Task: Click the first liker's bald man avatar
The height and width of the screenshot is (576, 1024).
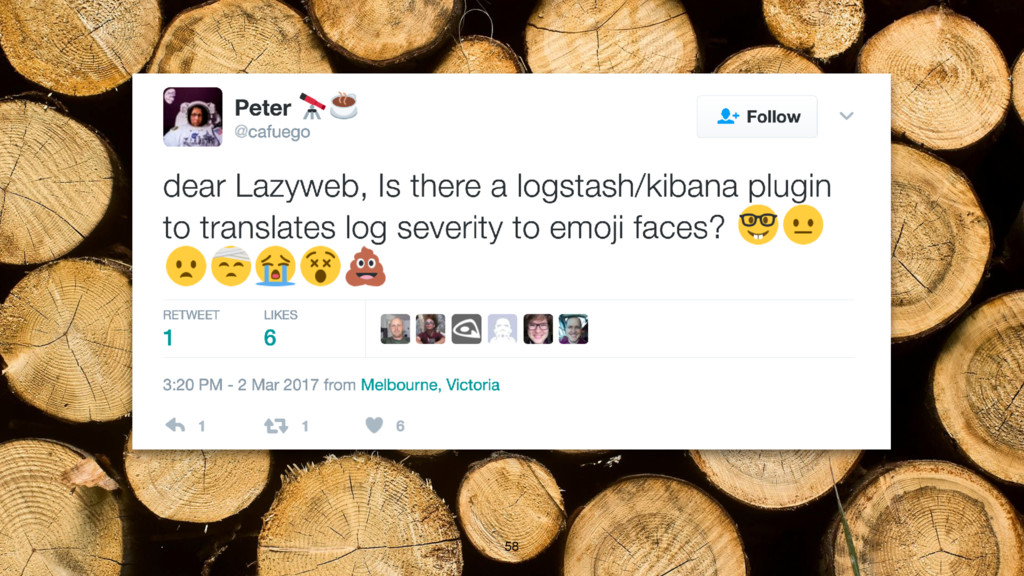Action: (395, 329)
